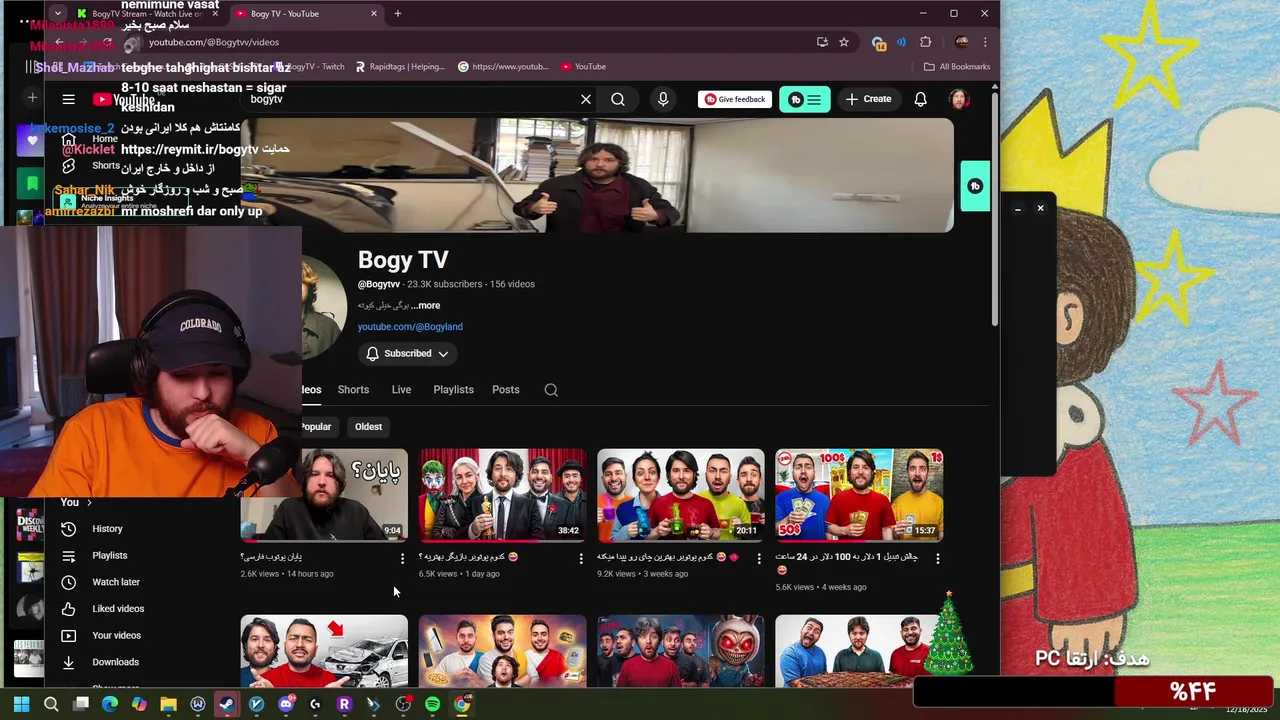Expand channel description with ...more
Viewport: 1280px width, 720px height.
pos(425,306)
